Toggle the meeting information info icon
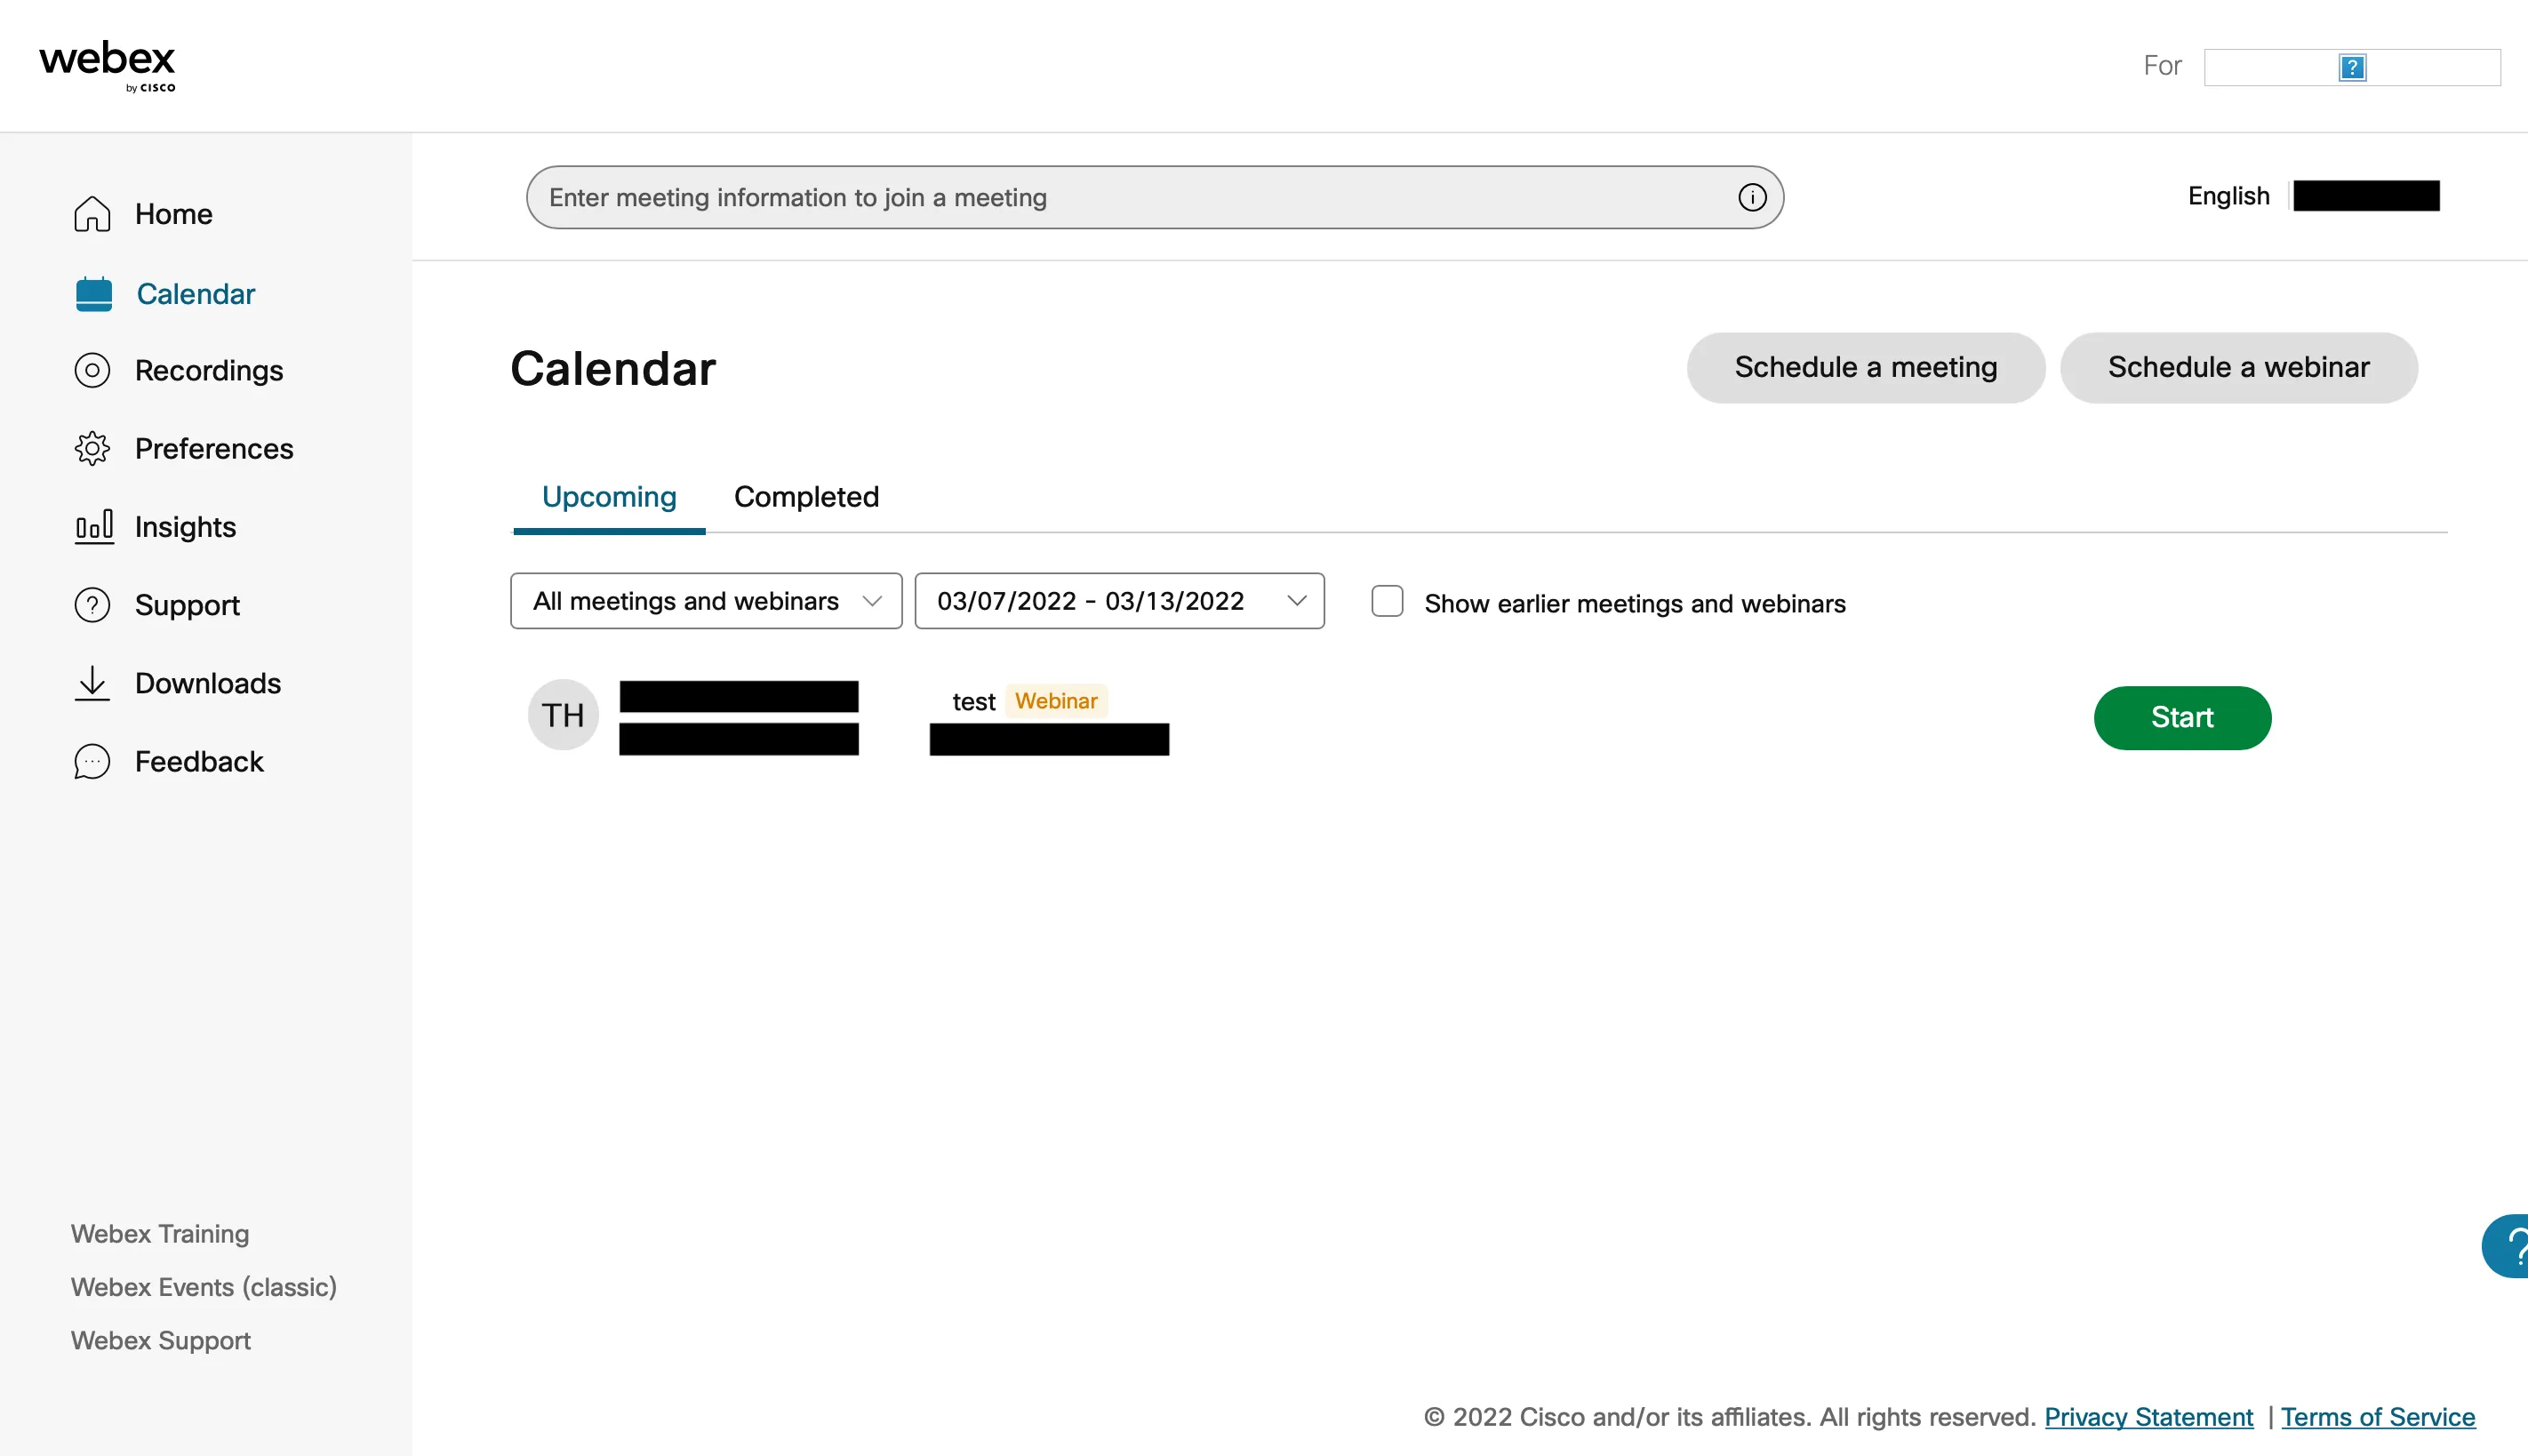2528x1456 pixels. [x=1752, y=196]
